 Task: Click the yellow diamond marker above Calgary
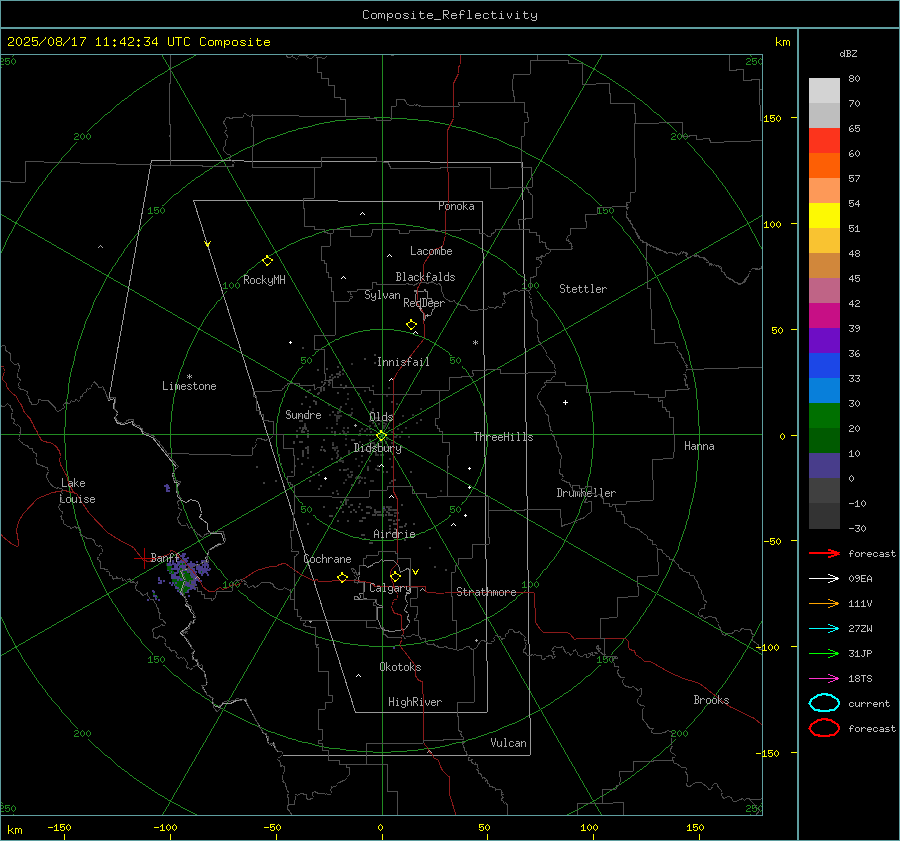coord(395,576)
